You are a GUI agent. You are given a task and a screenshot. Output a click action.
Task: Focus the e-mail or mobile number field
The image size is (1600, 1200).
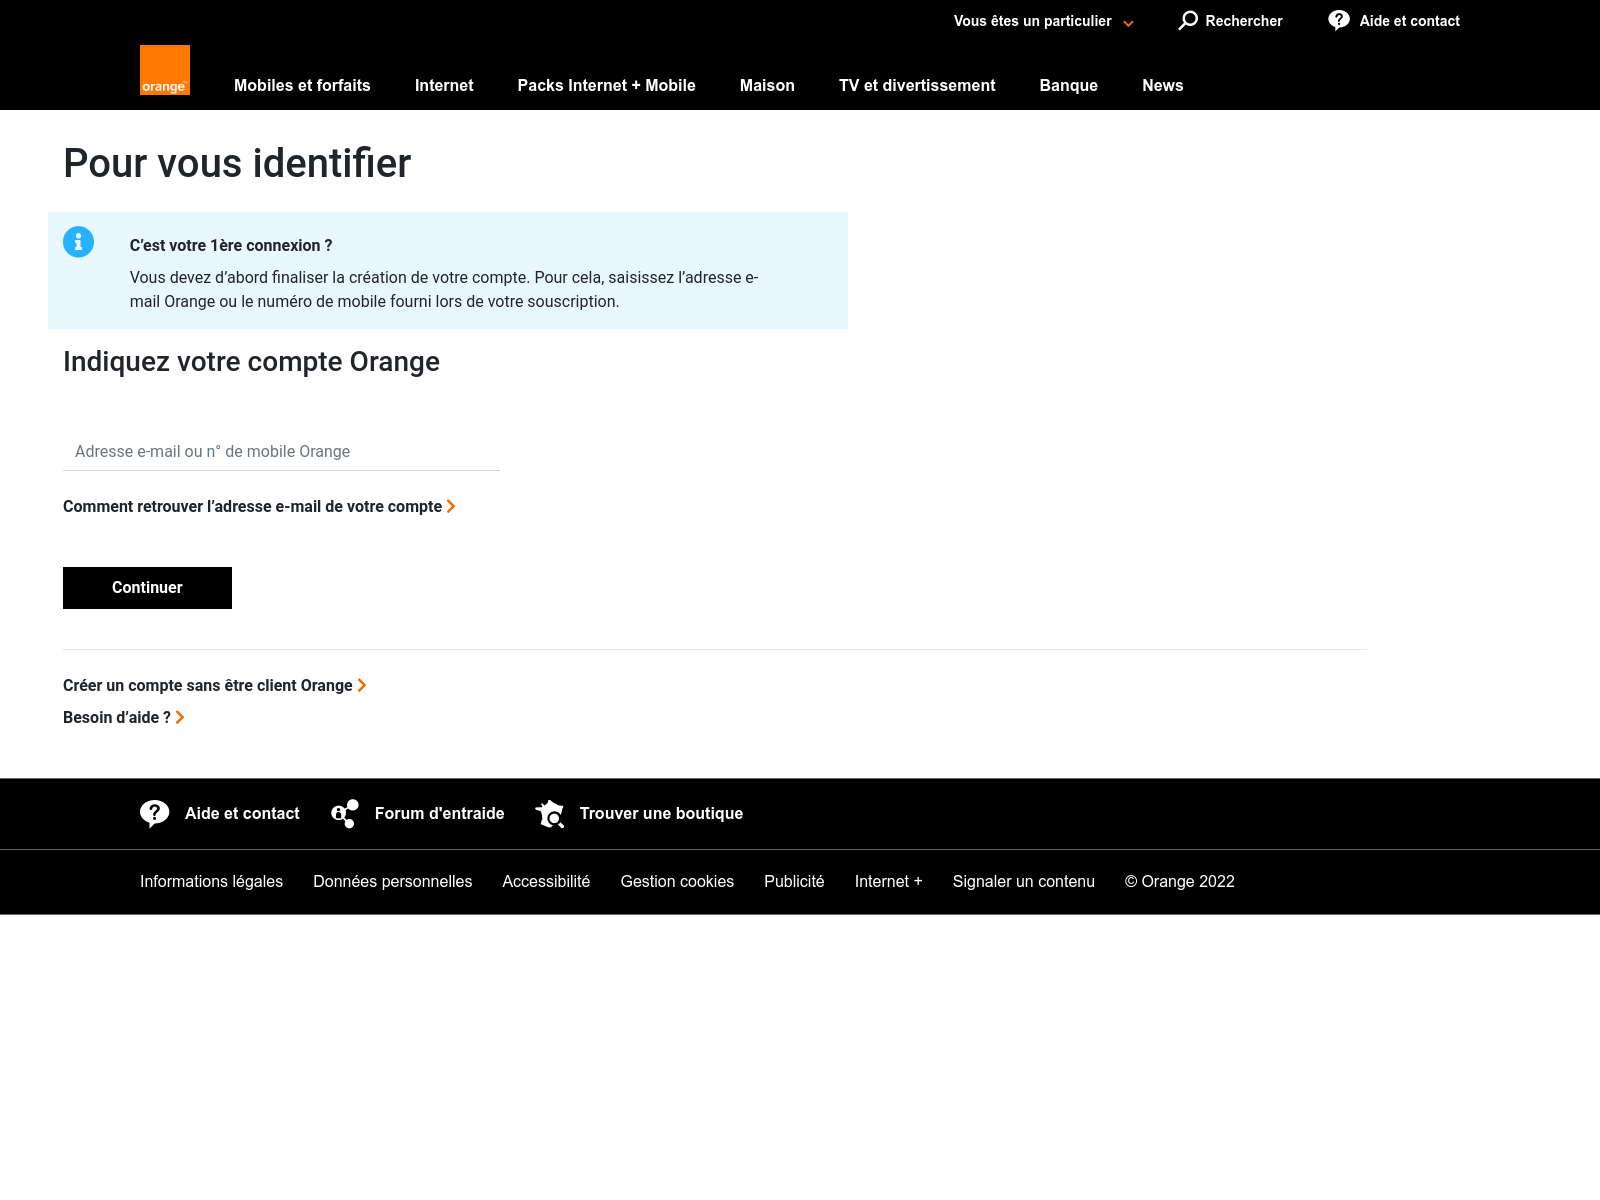click(281, 452)
